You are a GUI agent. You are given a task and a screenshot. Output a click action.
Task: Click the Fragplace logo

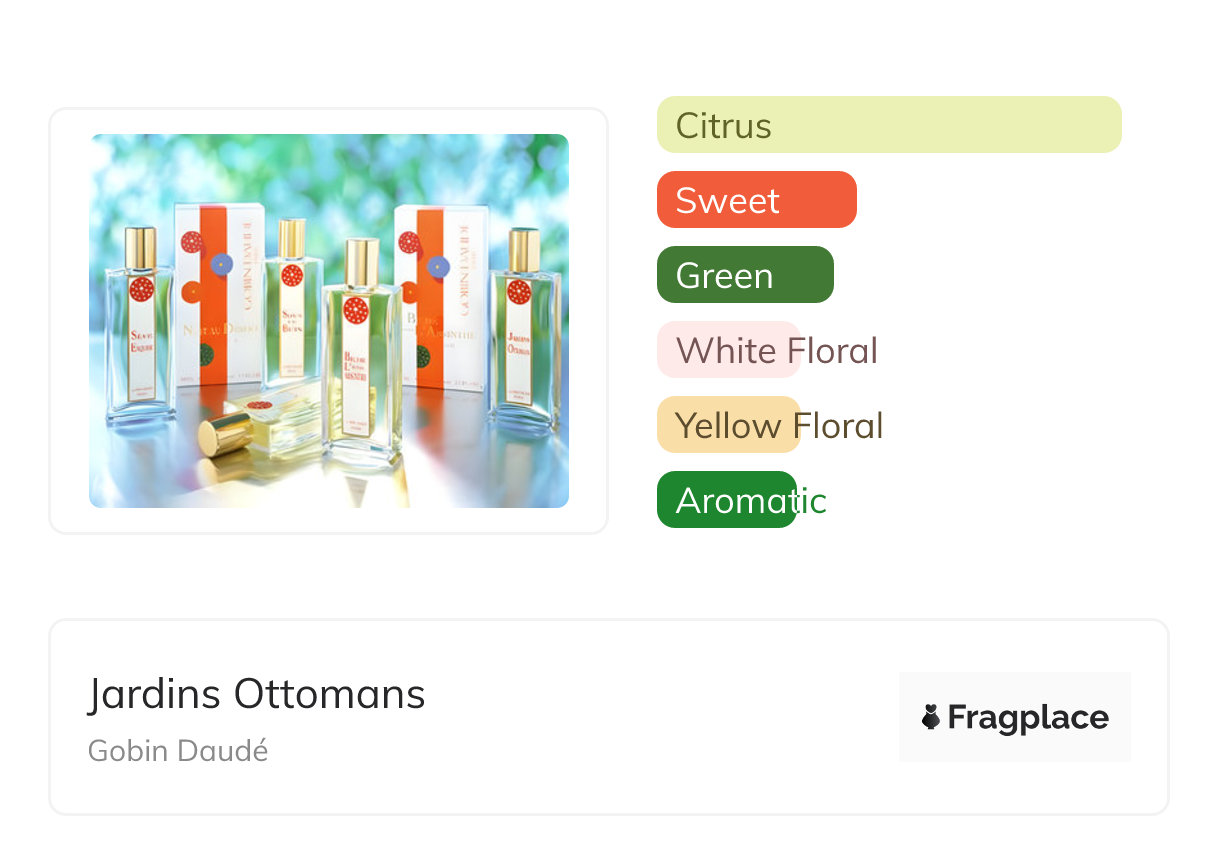[x=1014, y=717]
